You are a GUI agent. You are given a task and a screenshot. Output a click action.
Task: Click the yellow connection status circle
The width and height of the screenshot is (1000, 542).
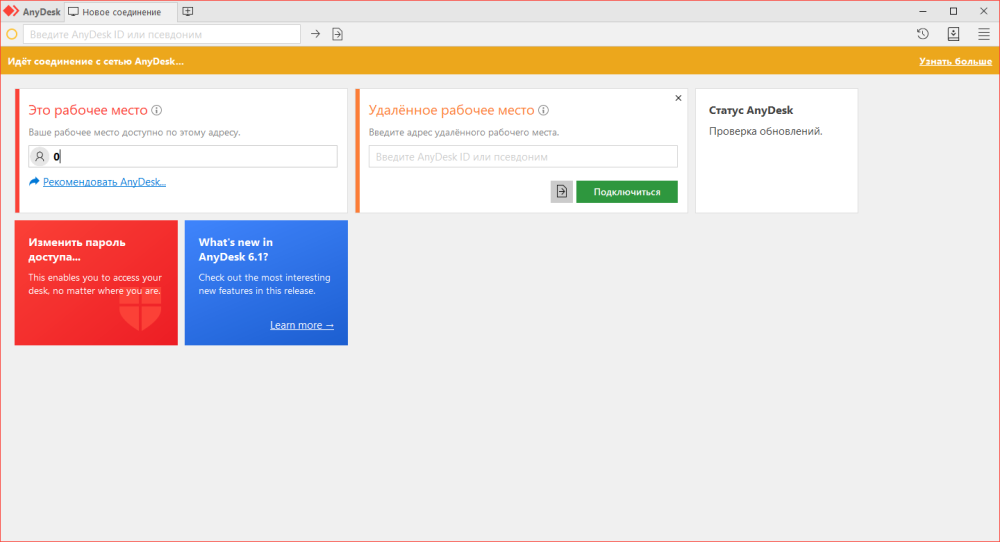click(x=11, y=34)
